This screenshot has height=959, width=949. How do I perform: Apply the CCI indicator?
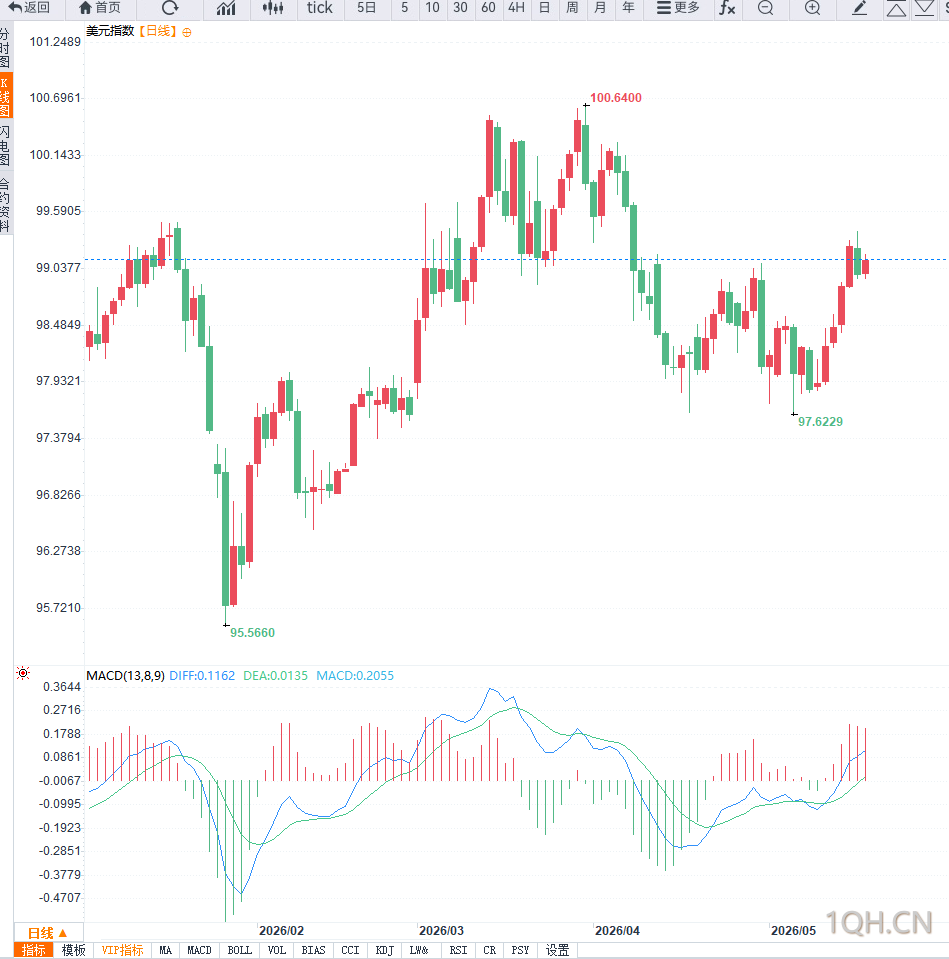(x=350, y=950)
